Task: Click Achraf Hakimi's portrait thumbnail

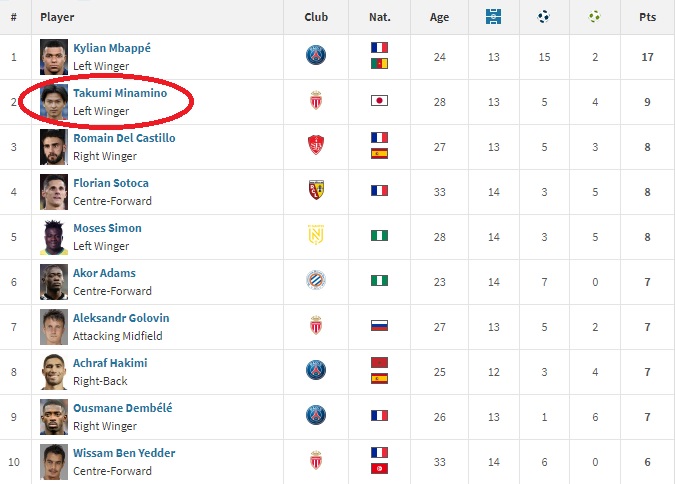Action: pos(54,372)
